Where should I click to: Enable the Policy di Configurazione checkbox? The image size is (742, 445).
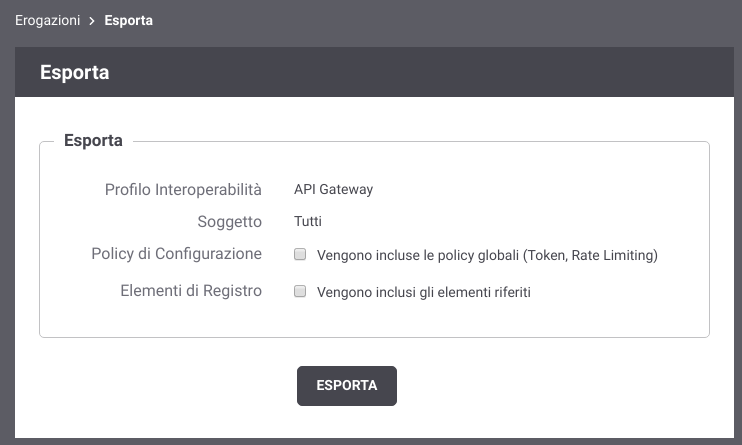tap(299, 255)
